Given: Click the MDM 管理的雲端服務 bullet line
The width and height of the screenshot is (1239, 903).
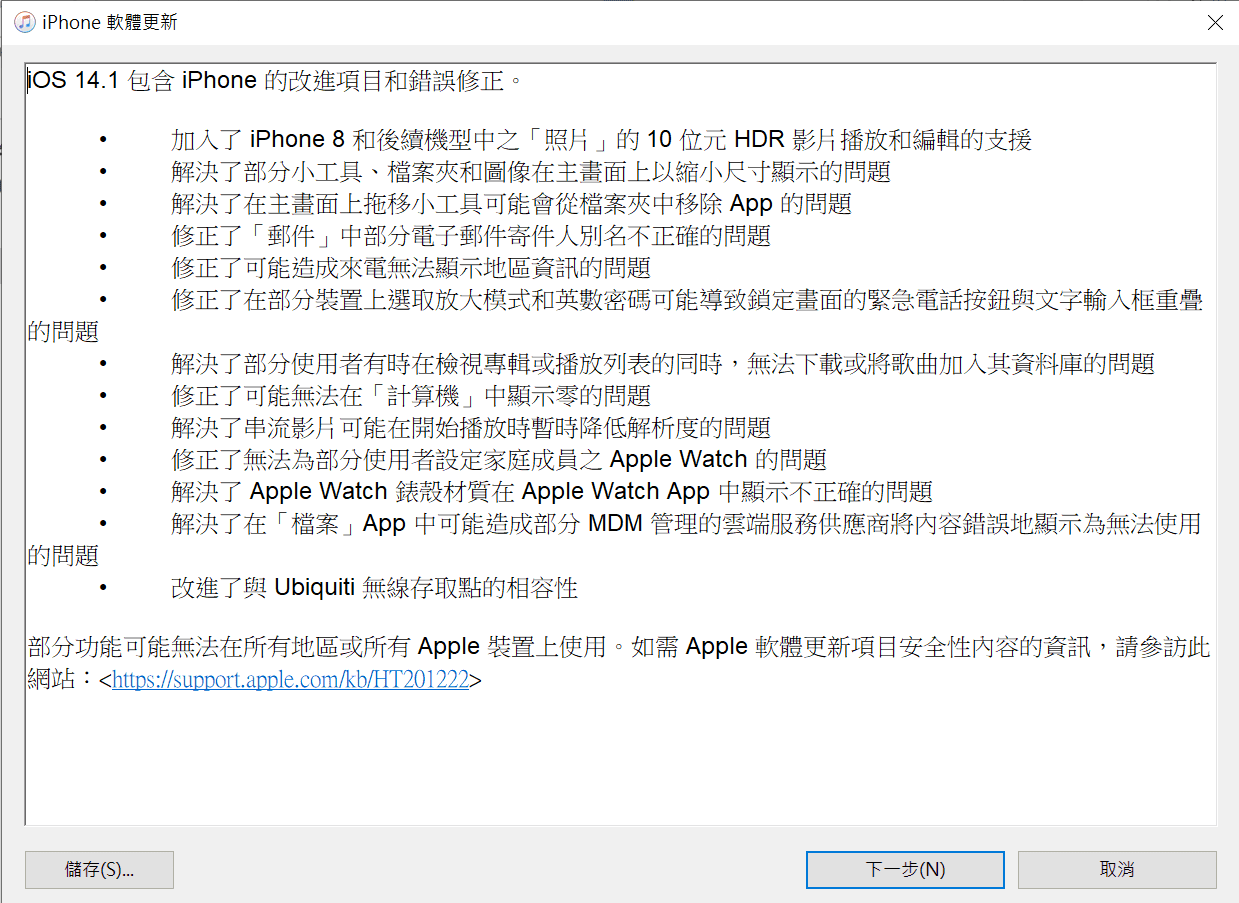Looking at the screenshot, I should pyautogui.click(x=615, y=539).
